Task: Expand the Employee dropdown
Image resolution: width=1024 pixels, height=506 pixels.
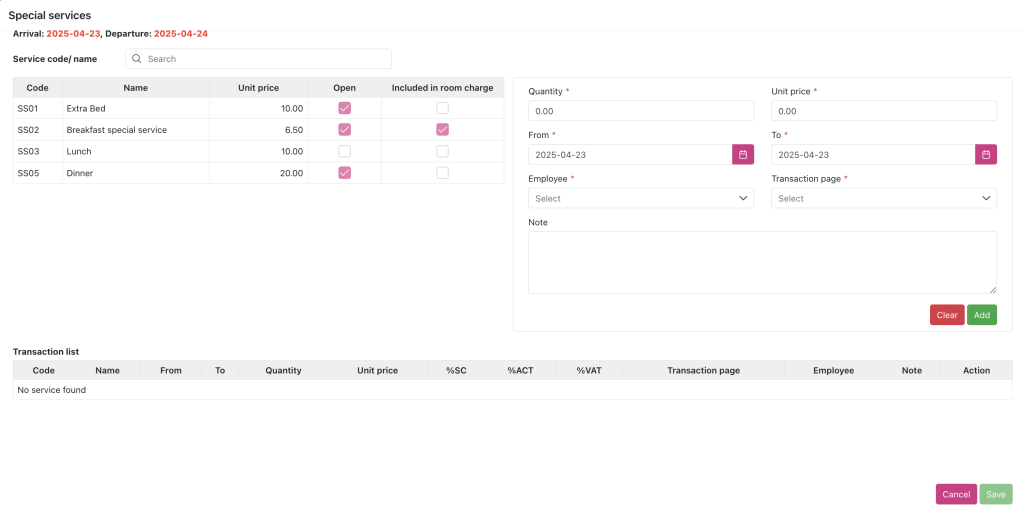Action: (640, 198)
